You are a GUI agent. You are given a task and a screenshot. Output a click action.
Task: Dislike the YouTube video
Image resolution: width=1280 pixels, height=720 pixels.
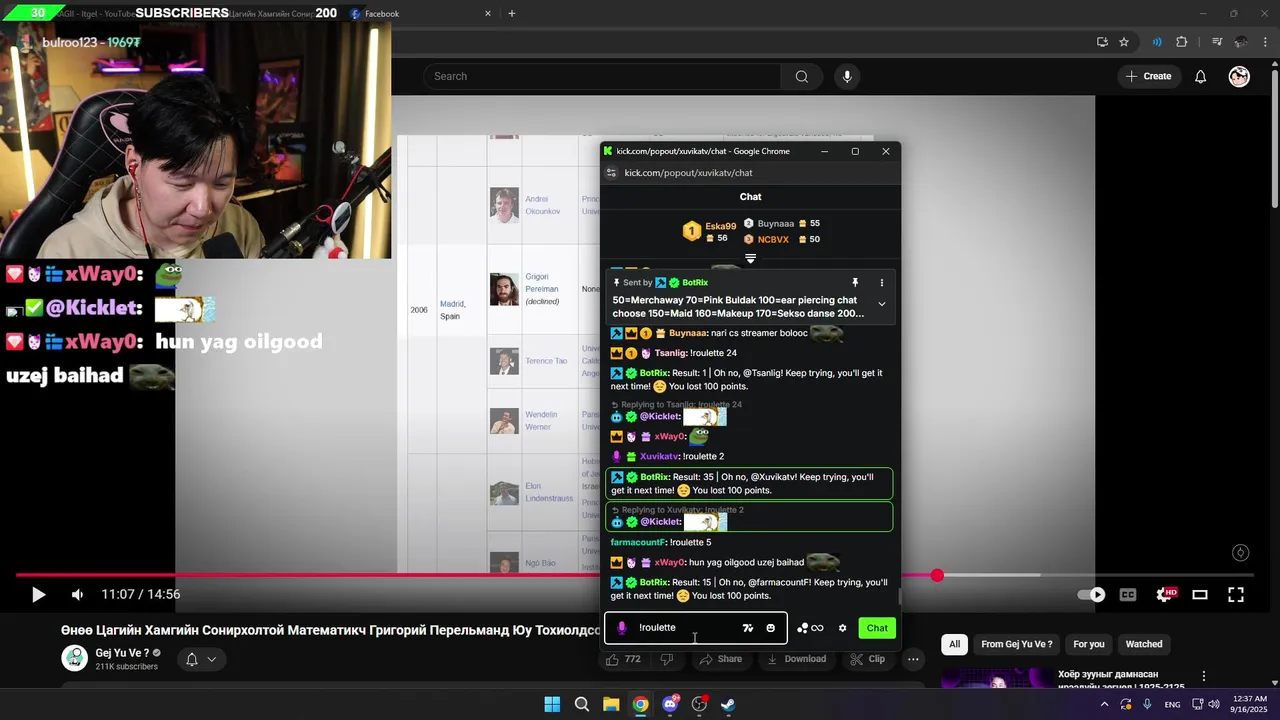coord(667,659)
